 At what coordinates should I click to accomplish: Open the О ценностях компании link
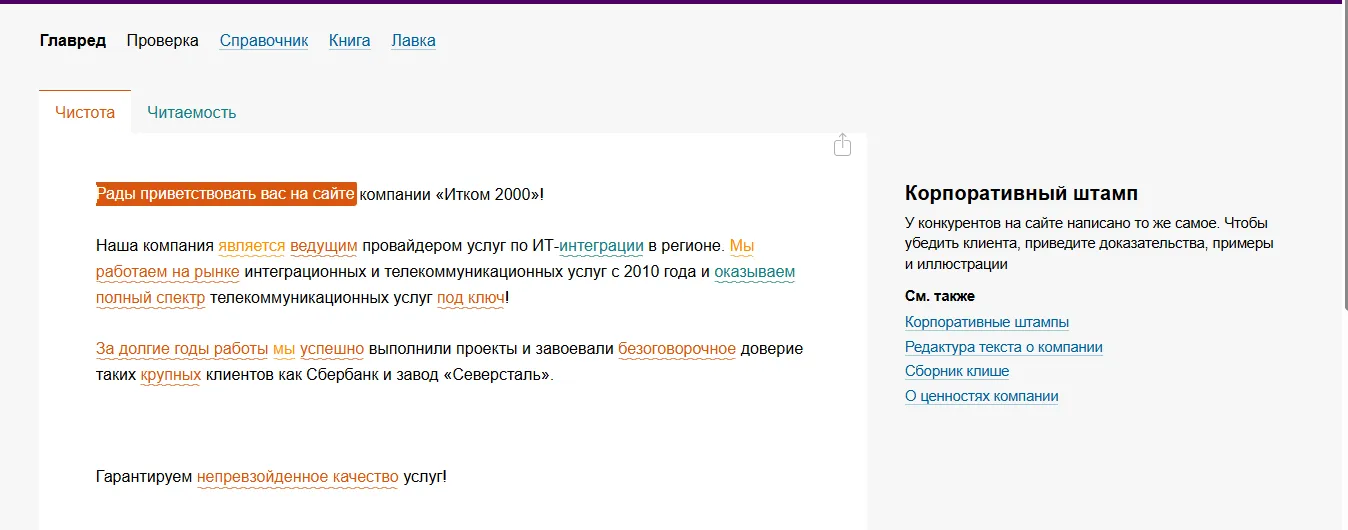pyautogui.click(x=982, y=396)
